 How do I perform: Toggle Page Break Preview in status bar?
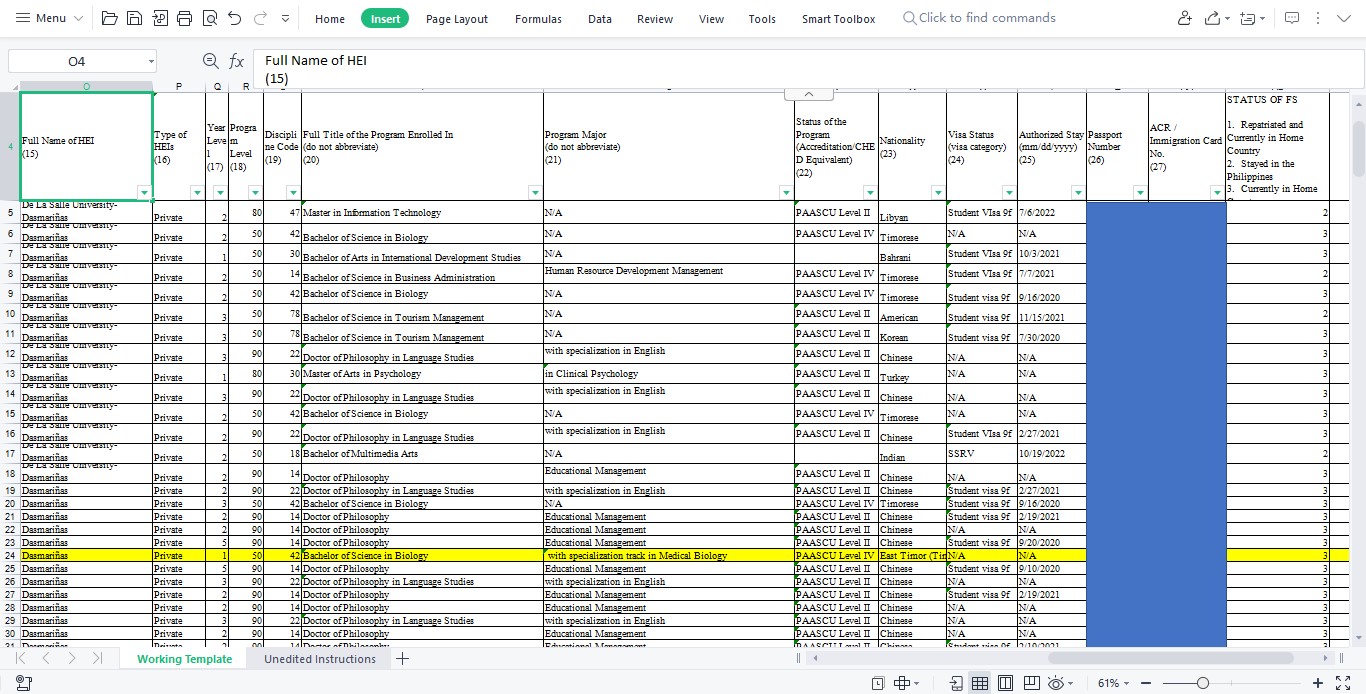[1030, 683]
